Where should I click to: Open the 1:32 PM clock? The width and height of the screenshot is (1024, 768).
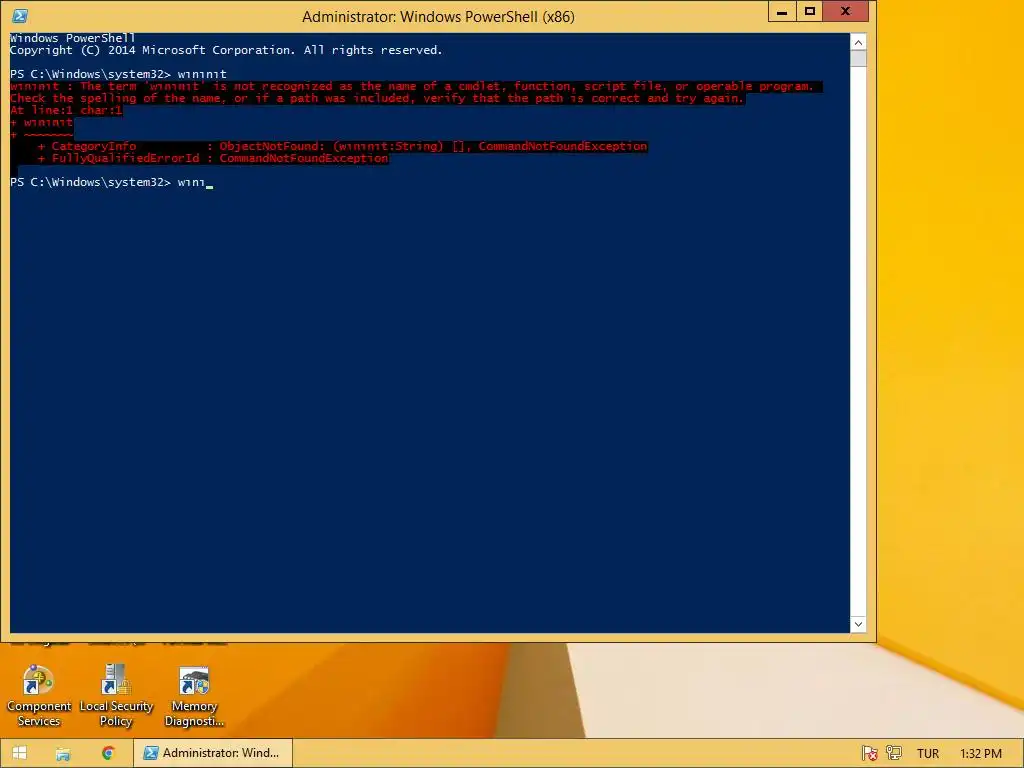980,754
